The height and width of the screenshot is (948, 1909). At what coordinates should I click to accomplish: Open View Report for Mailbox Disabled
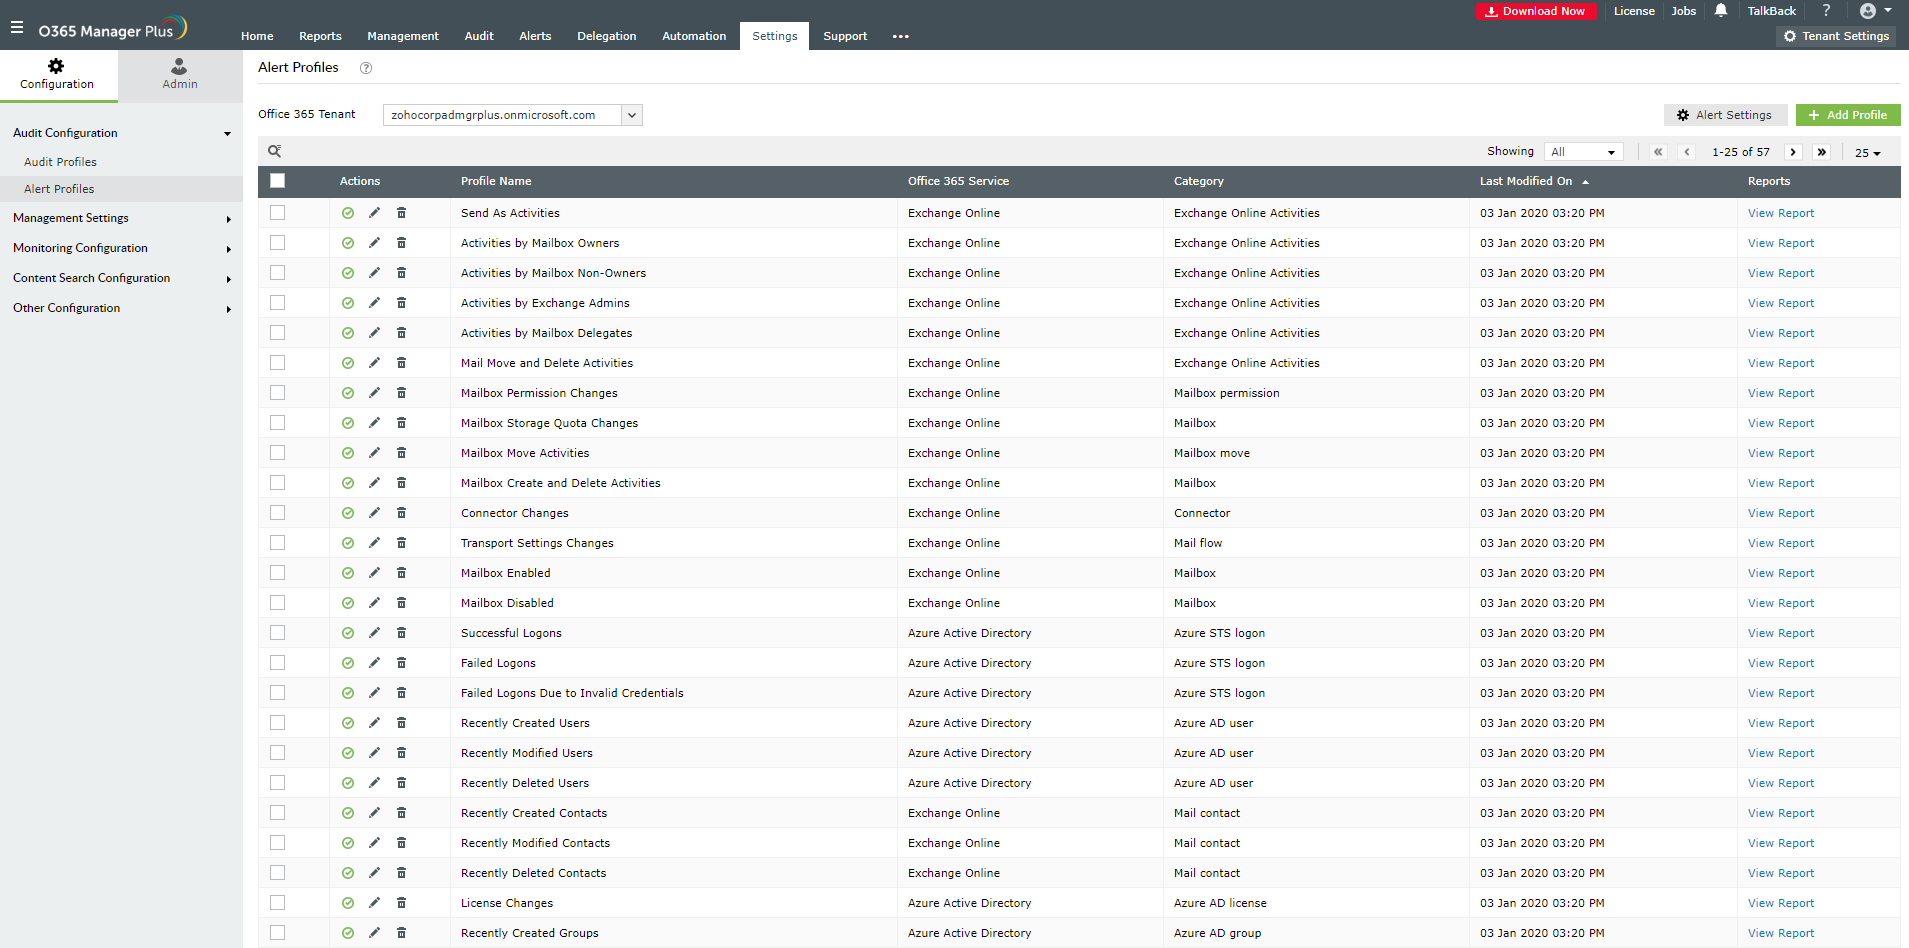pyautogui.click(x=1780, y=603)
